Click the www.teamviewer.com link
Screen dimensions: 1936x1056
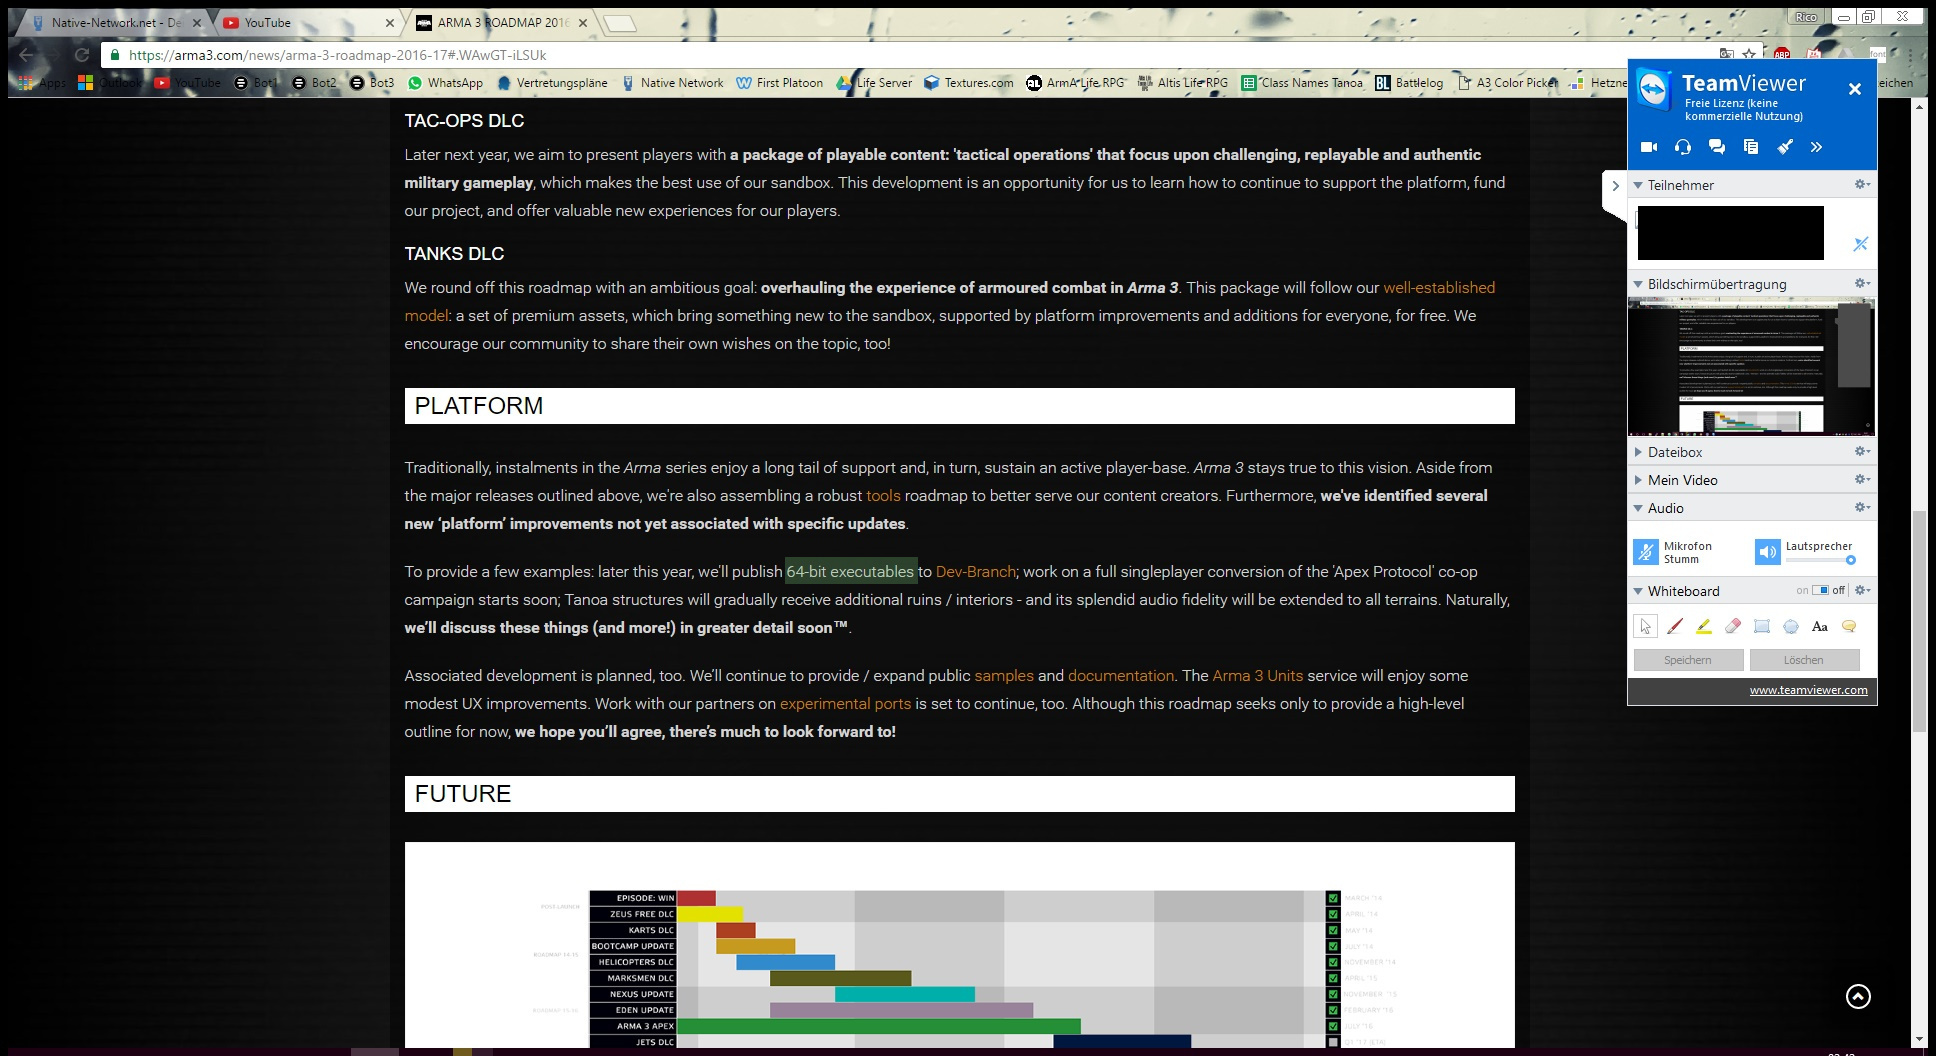click(1808, 690)
